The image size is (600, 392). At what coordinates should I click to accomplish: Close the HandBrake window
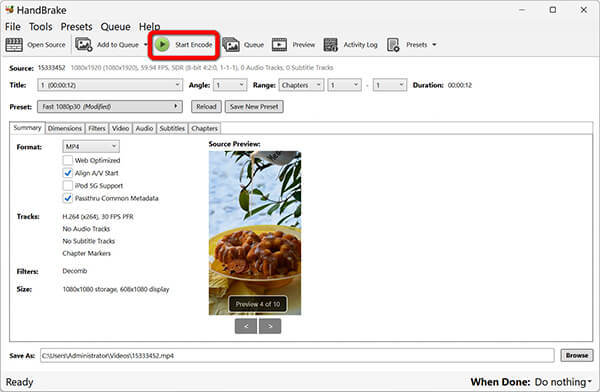pyautogui.click(x=584, y=10)
